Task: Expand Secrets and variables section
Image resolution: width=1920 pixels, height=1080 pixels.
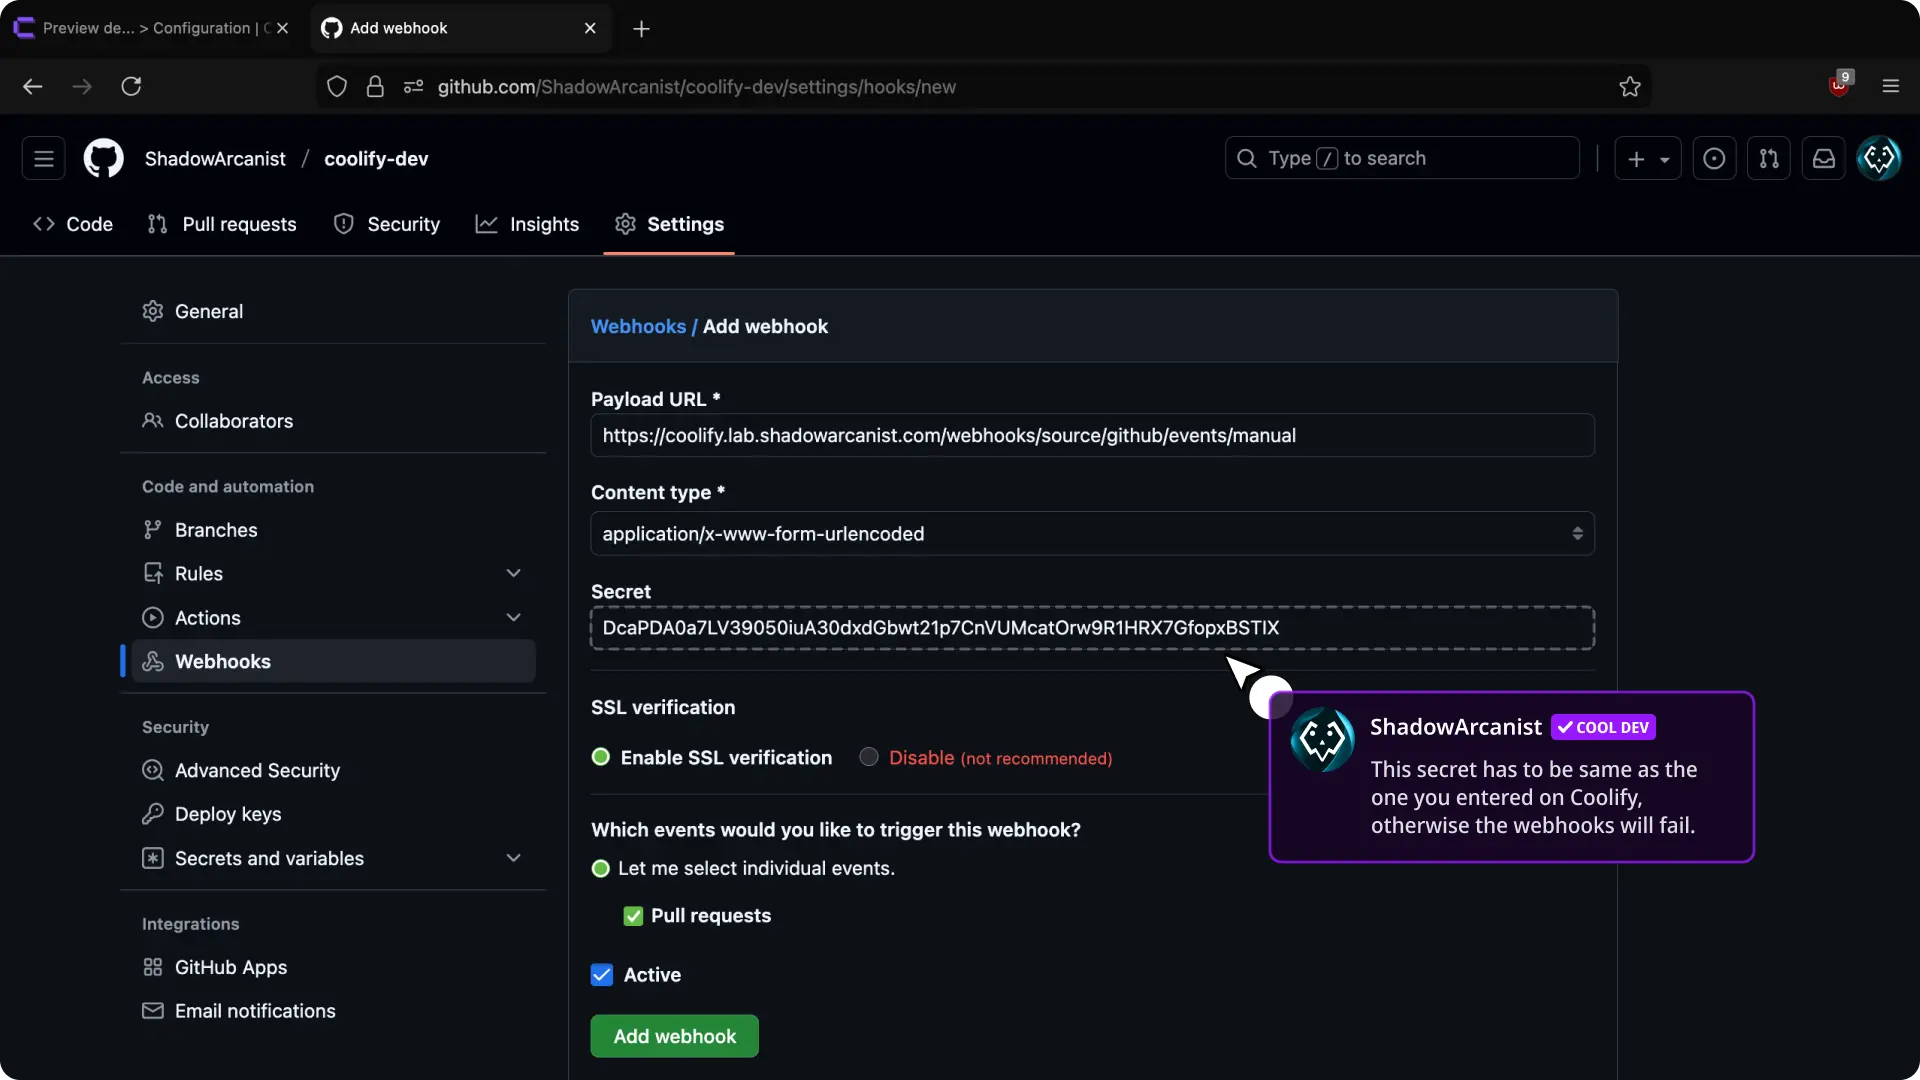Action: coord(513,859)
